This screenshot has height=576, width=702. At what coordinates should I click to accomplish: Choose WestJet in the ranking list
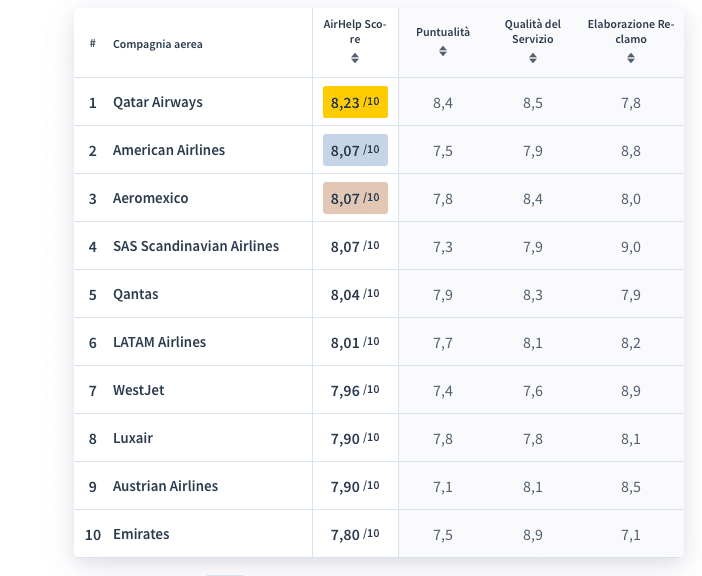tap(138, 390)
